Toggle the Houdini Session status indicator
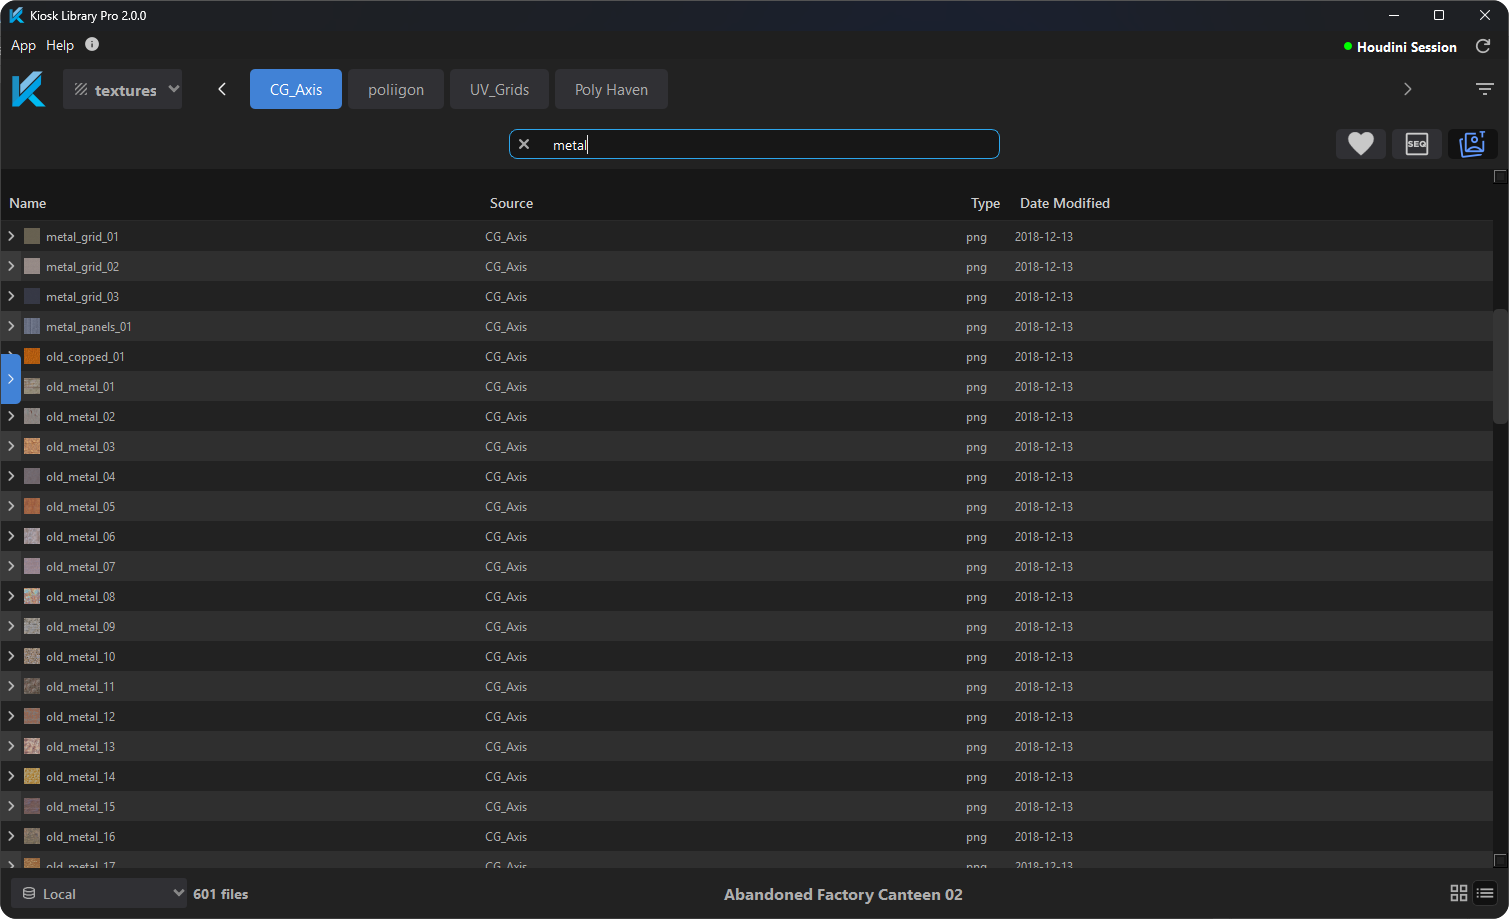The width and height of the screenshot is (1509, 919). pyautogui.click(x=1349, y=46)
